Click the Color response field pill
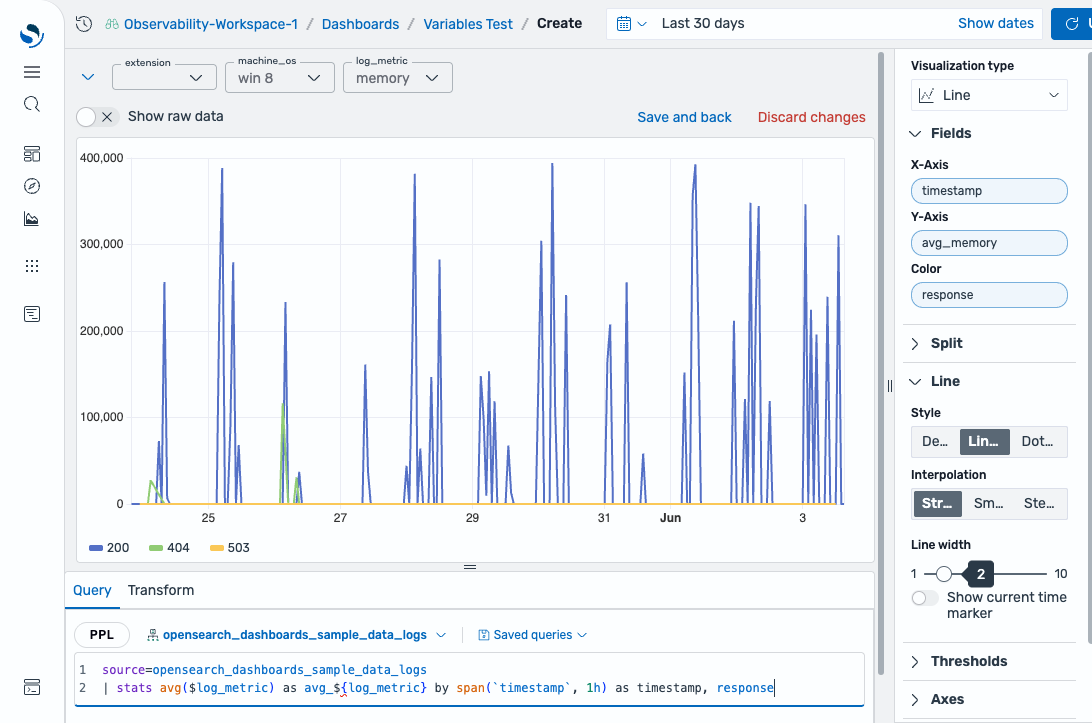 pyautogui.click(x=989, y=295)
